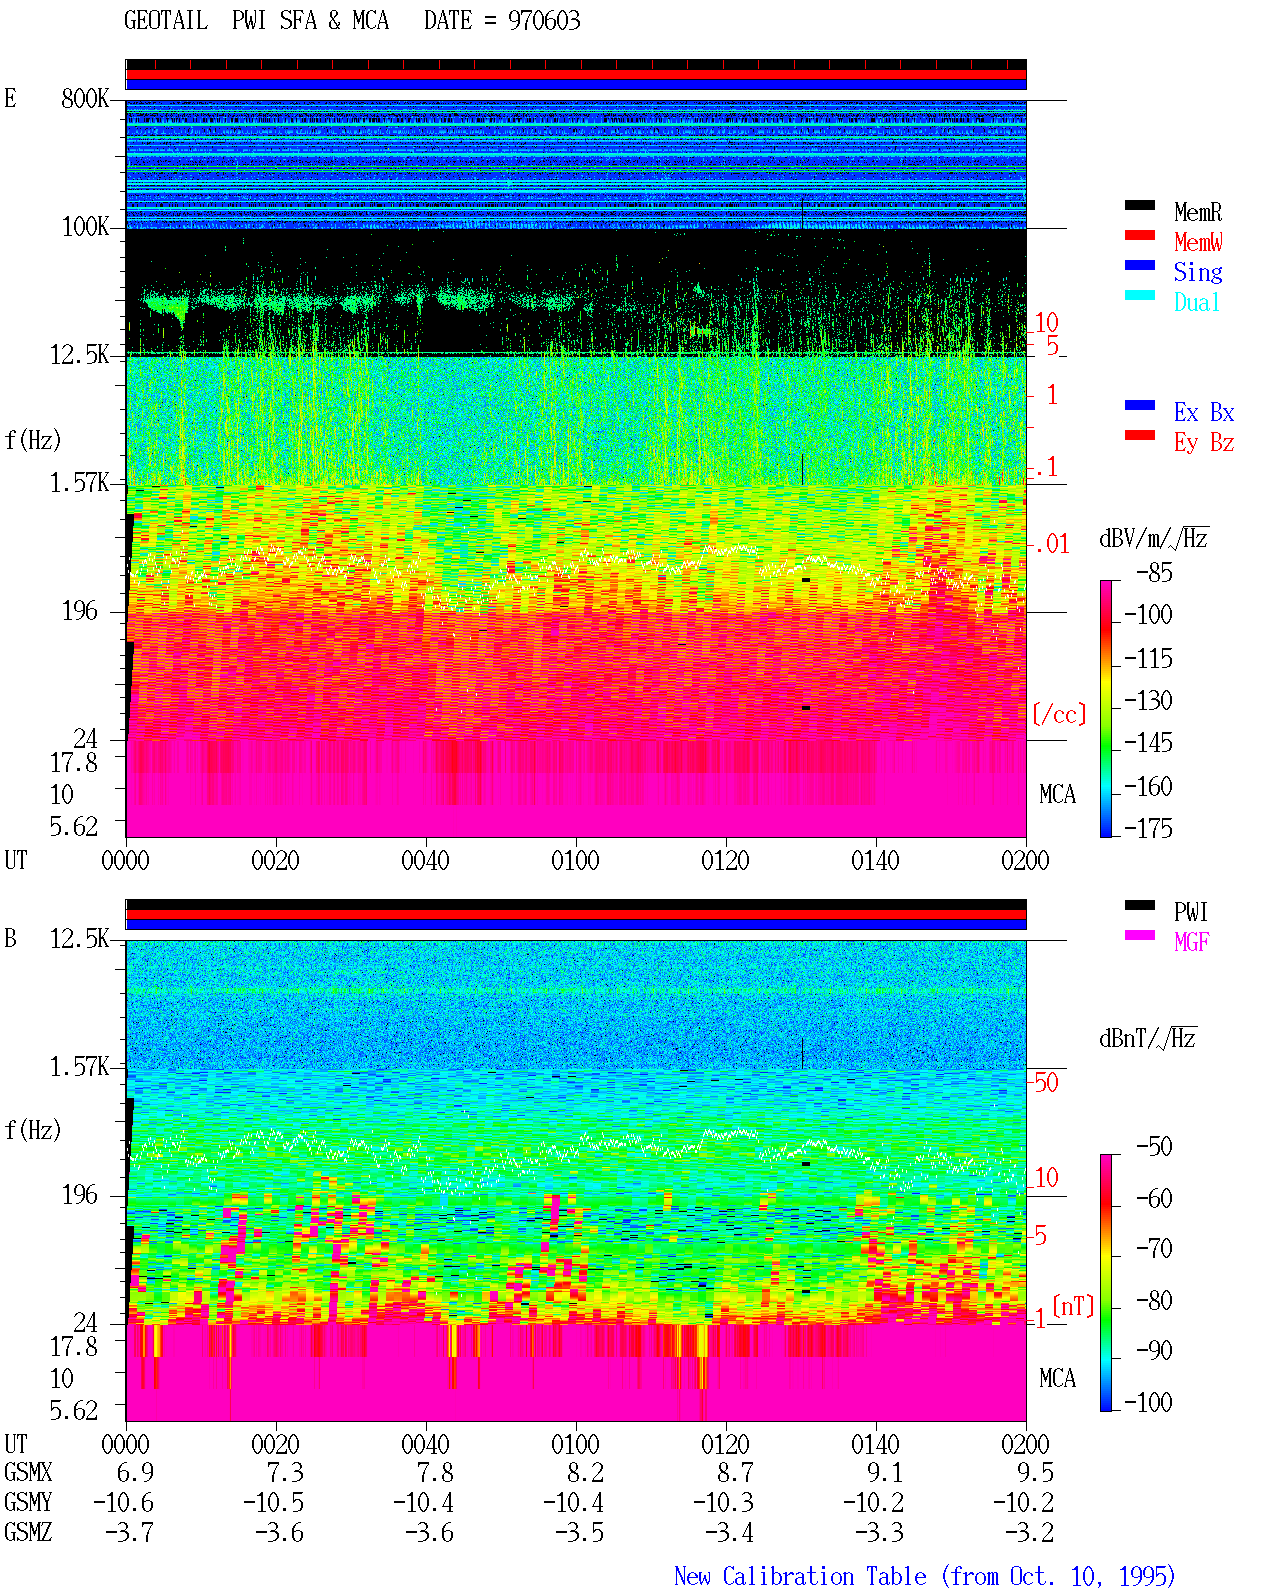Click the GSMY value -10.6
The image size is (1280, 1593).
coord(124,1503)
